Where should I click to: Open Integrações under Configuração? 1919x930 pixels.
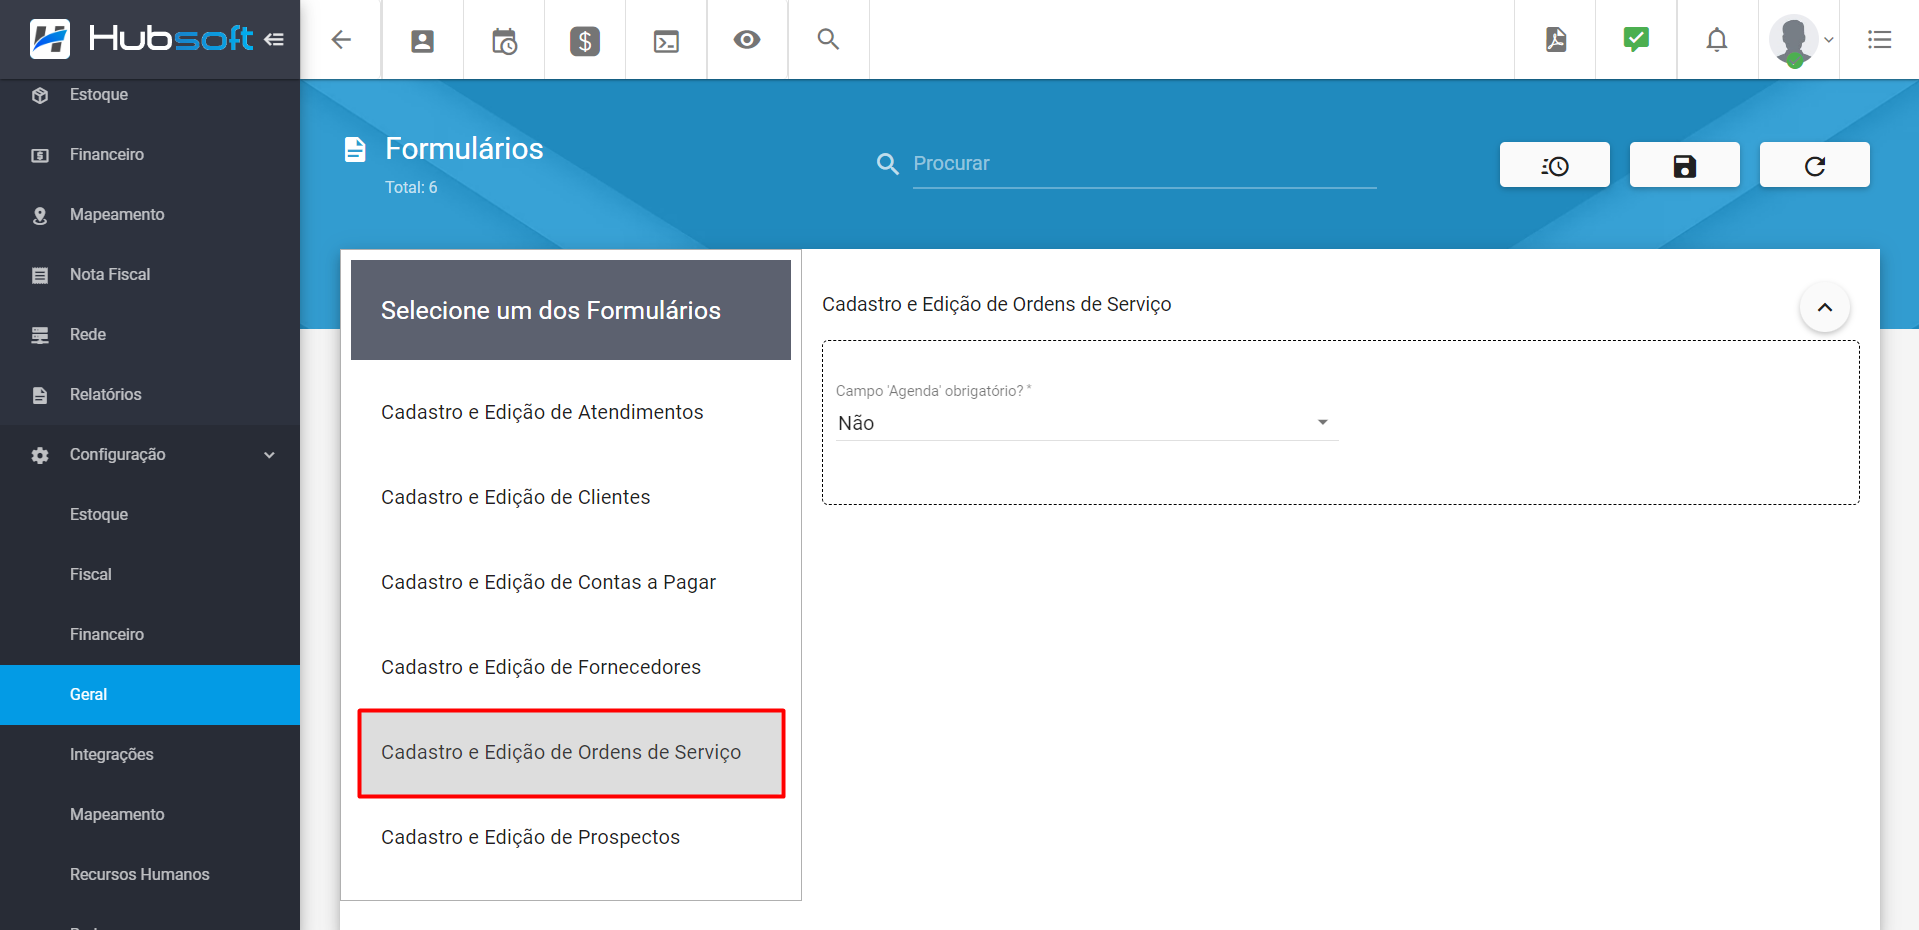pyautogui.click(x=150, y=755)
